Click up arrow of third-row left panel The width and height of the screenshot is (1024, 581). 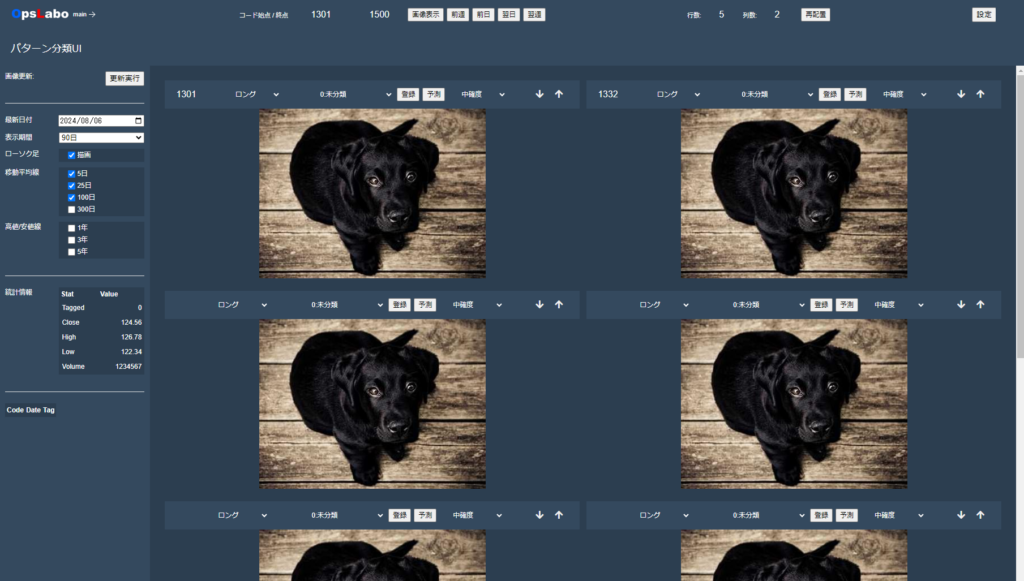click(559, 515)
